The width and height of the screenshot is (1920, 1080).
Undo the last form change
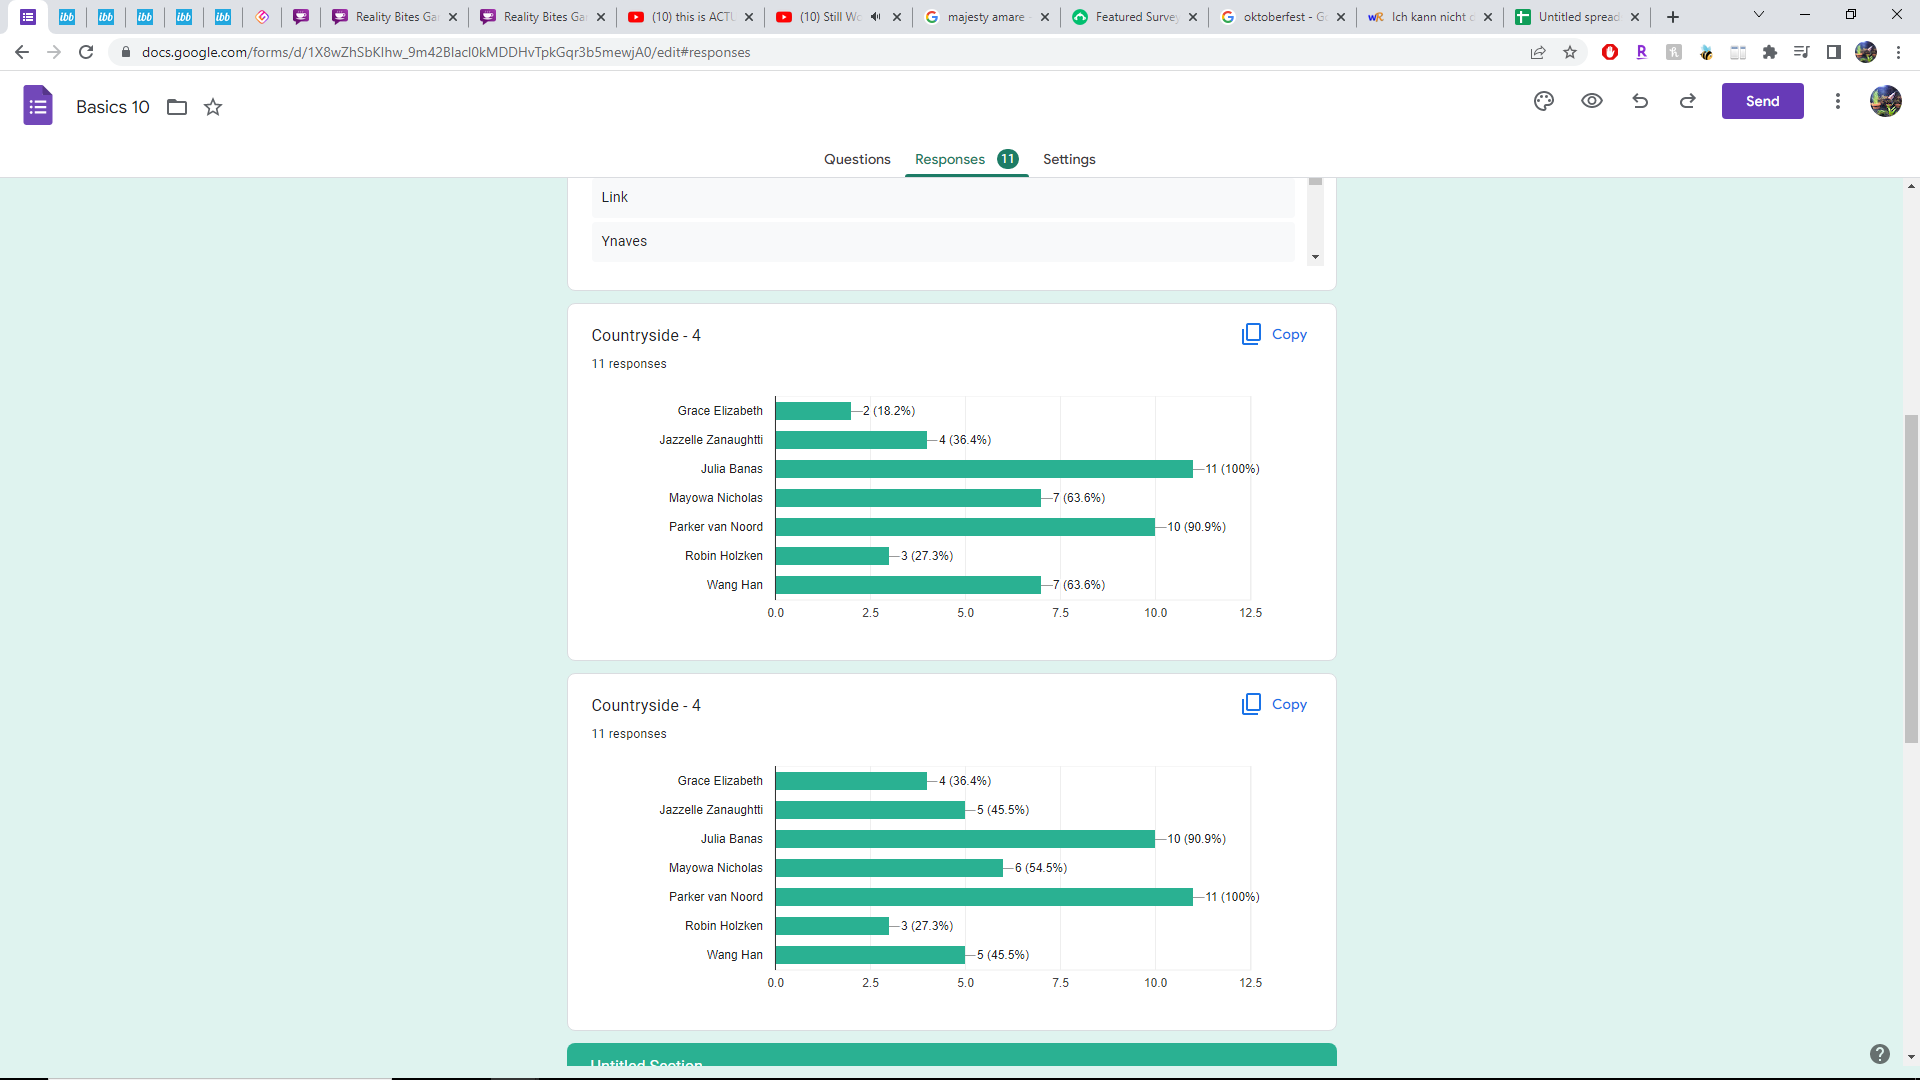point(1640,101)
